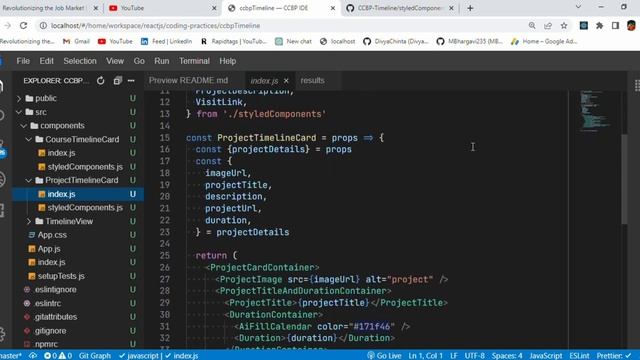Viewport: 640px width, 360px height.
Task: Close the CCBP-Timeline GitHub tab
Action: (451, 8)
